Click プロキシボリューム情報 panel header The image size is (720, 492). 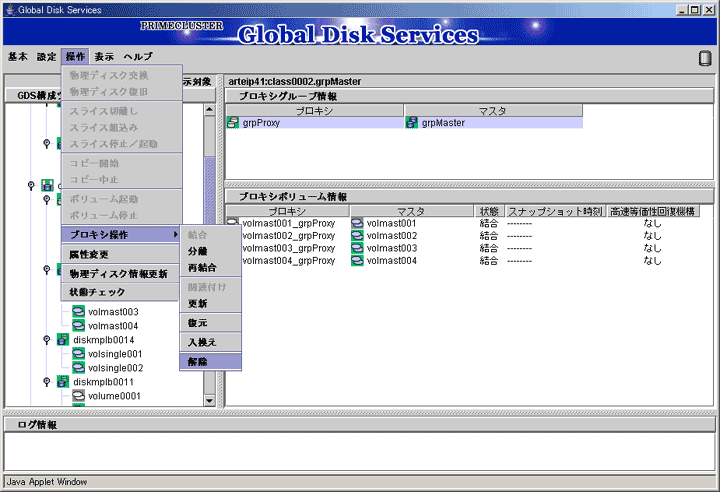[x=470, y=197]
